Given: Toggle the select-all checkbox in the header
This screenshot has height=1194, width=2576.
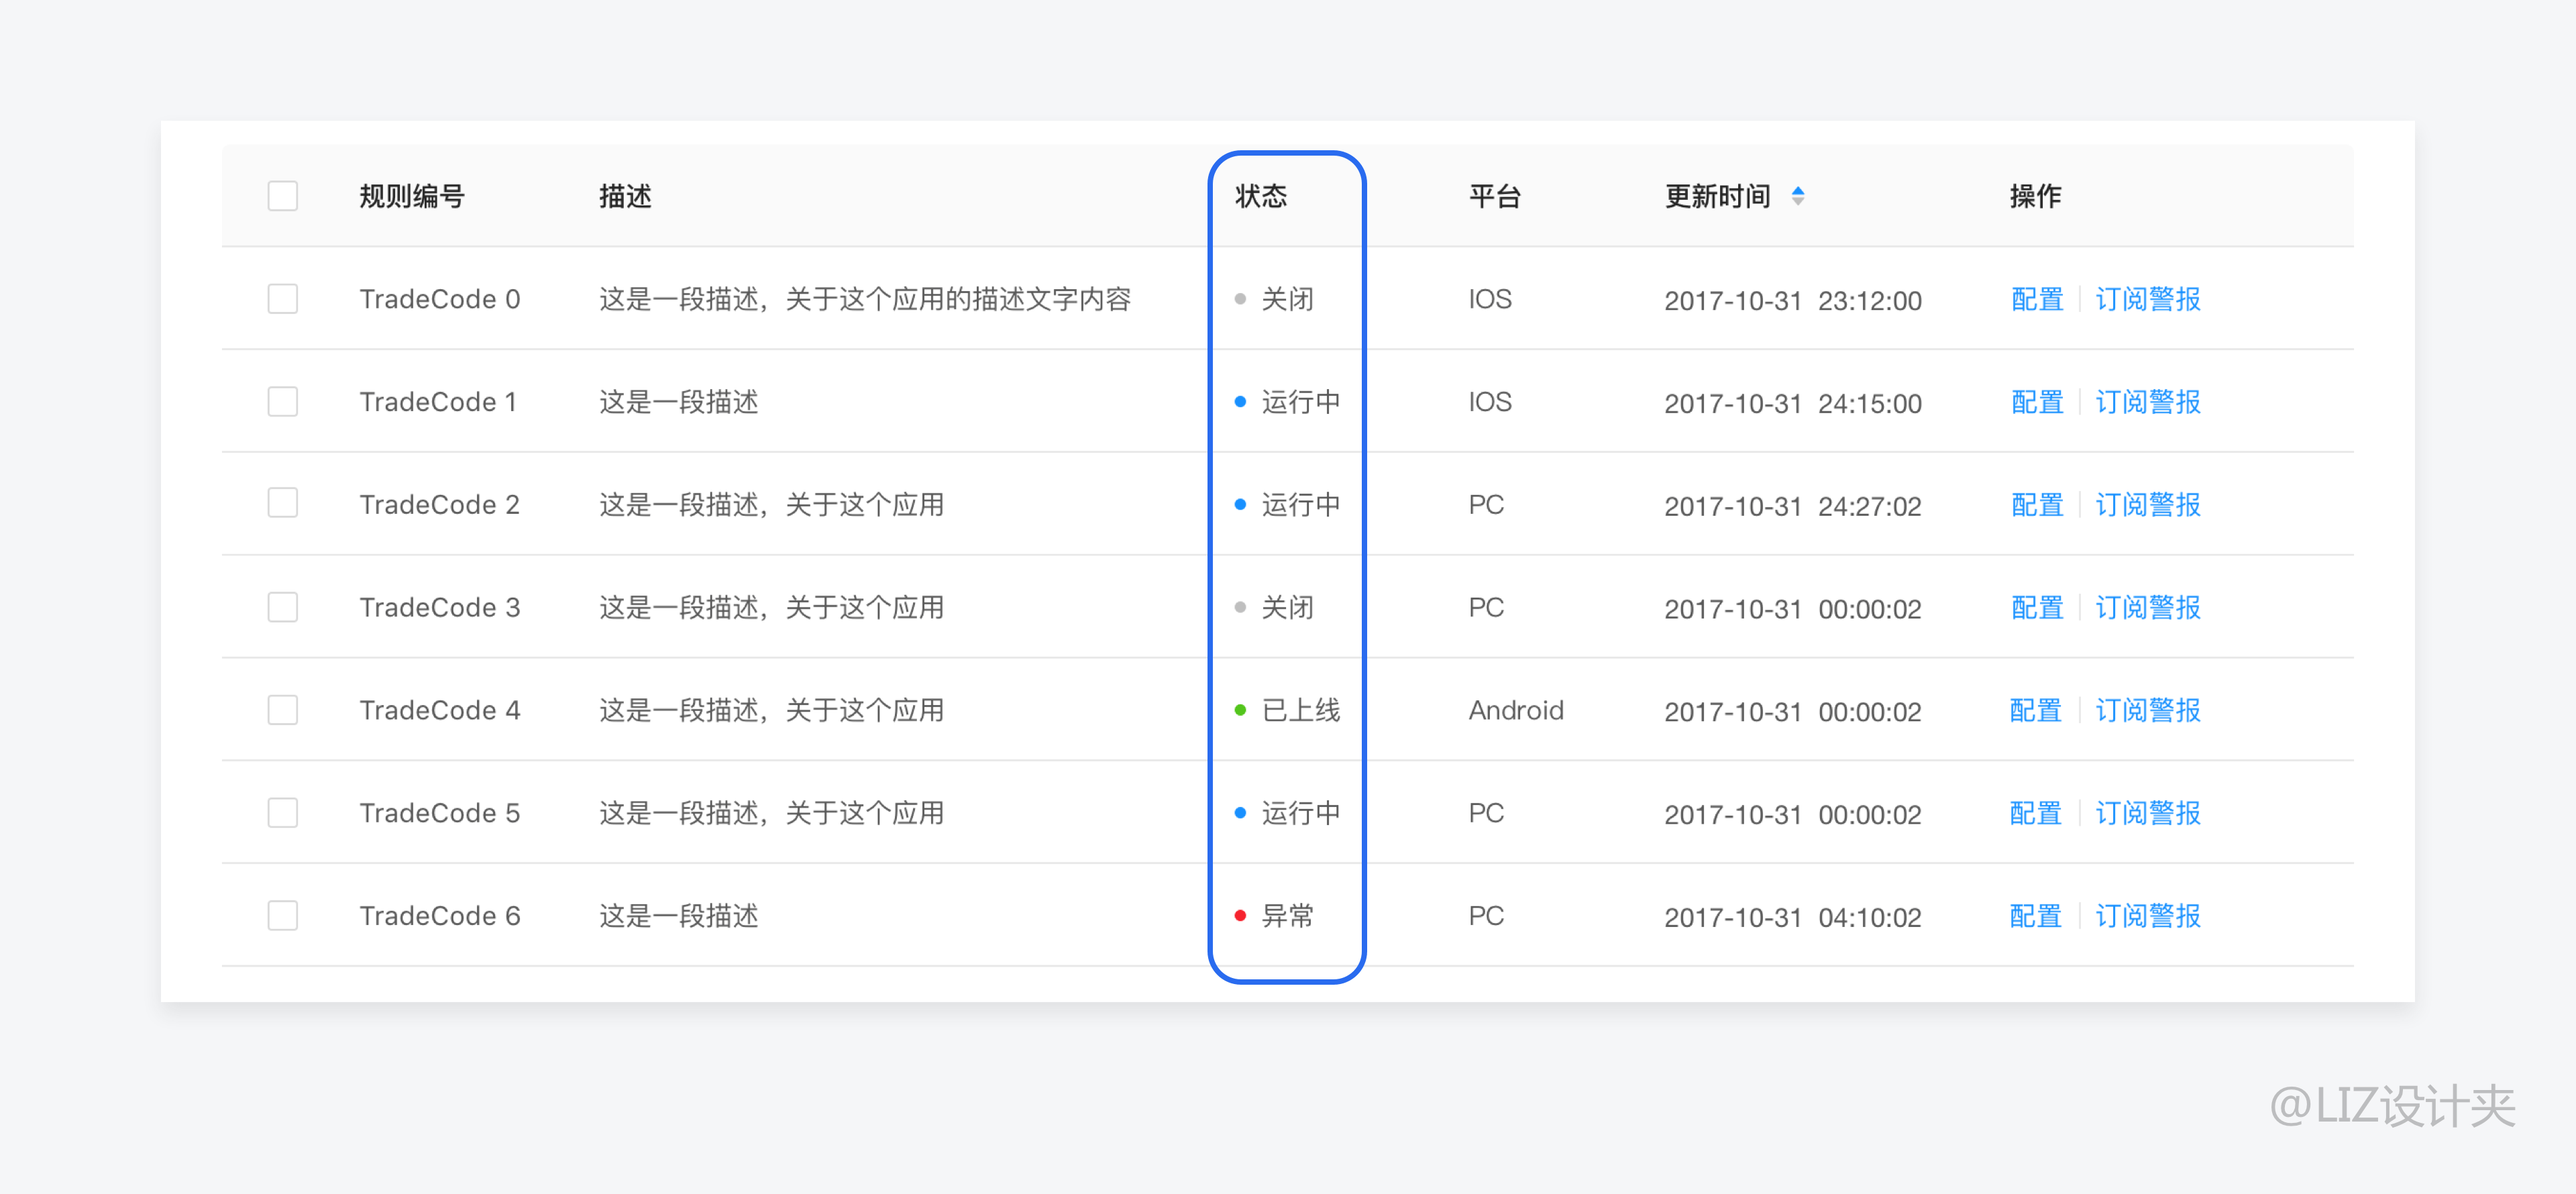Looking at the screenshot, I should 282,197.
